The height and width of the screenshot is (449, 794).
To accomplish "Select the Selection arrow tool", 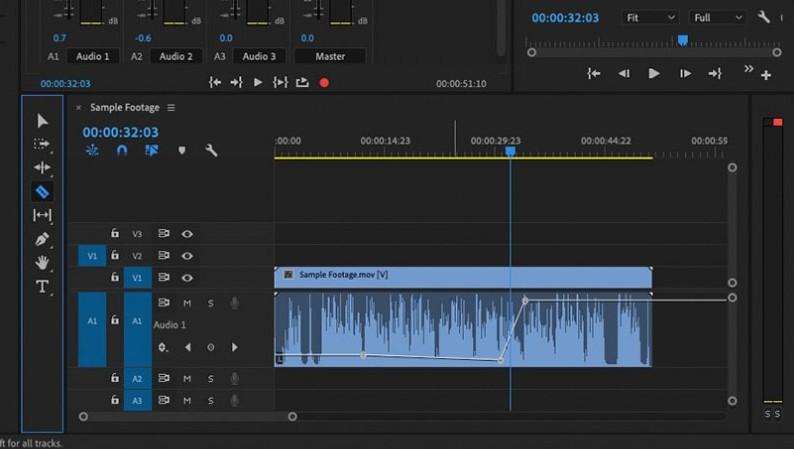I will pos(43,120).
